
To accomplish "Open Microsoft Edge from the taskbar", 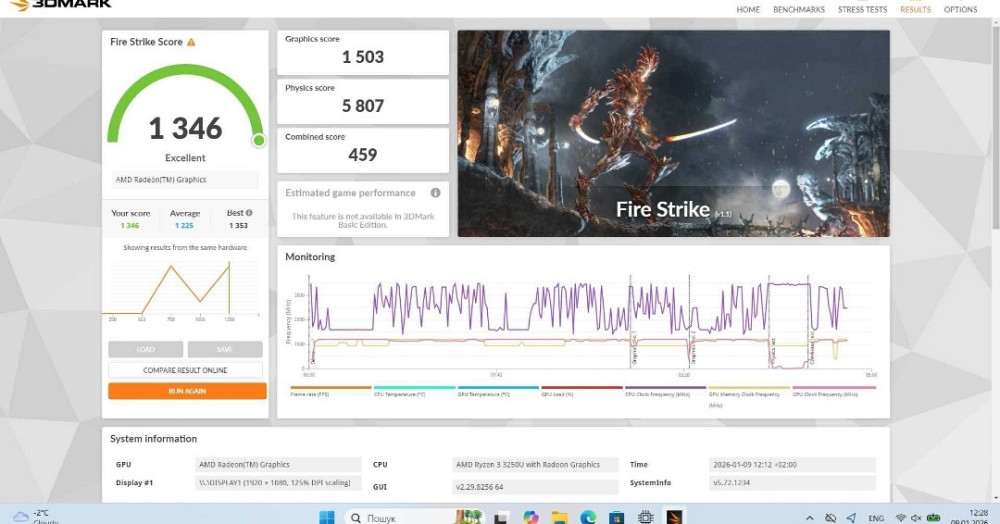I will click(588, 517).
